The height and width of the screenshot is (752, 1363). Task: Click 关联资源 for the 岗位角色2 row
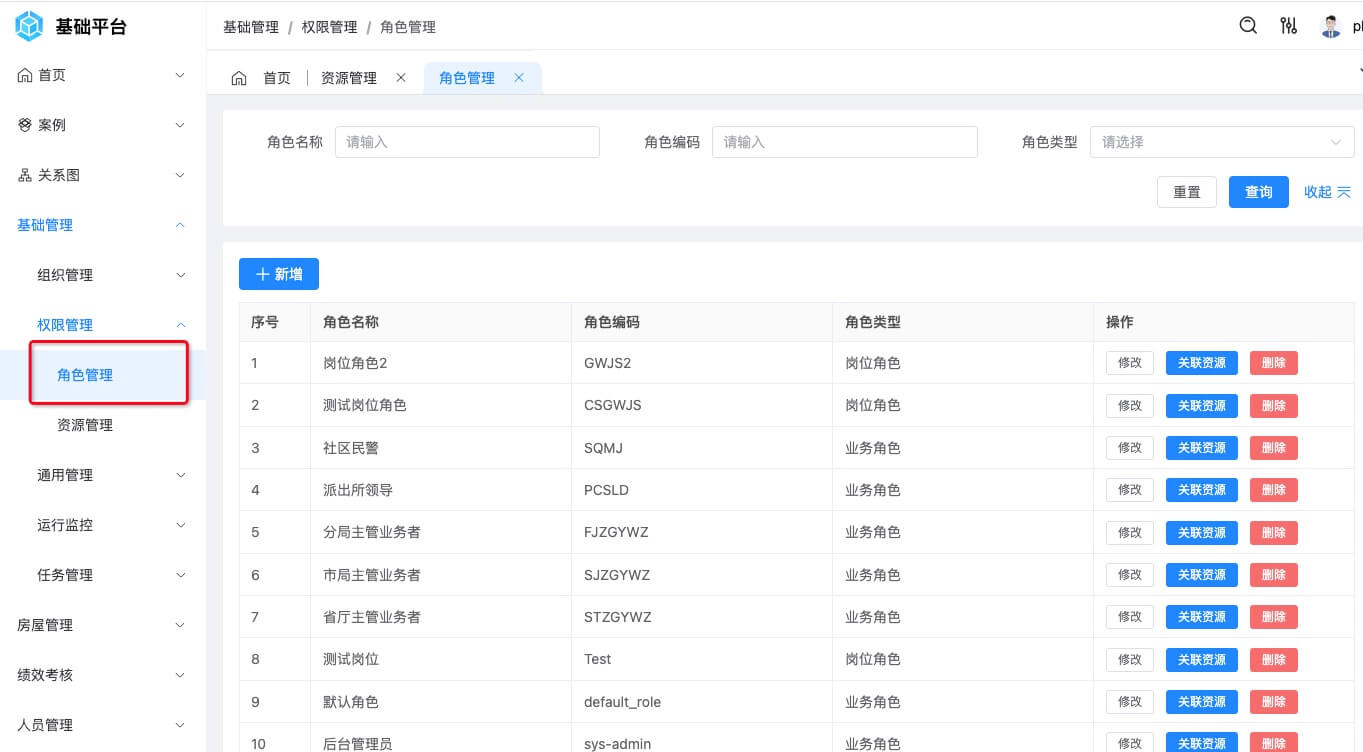[x=1202, y=363]
